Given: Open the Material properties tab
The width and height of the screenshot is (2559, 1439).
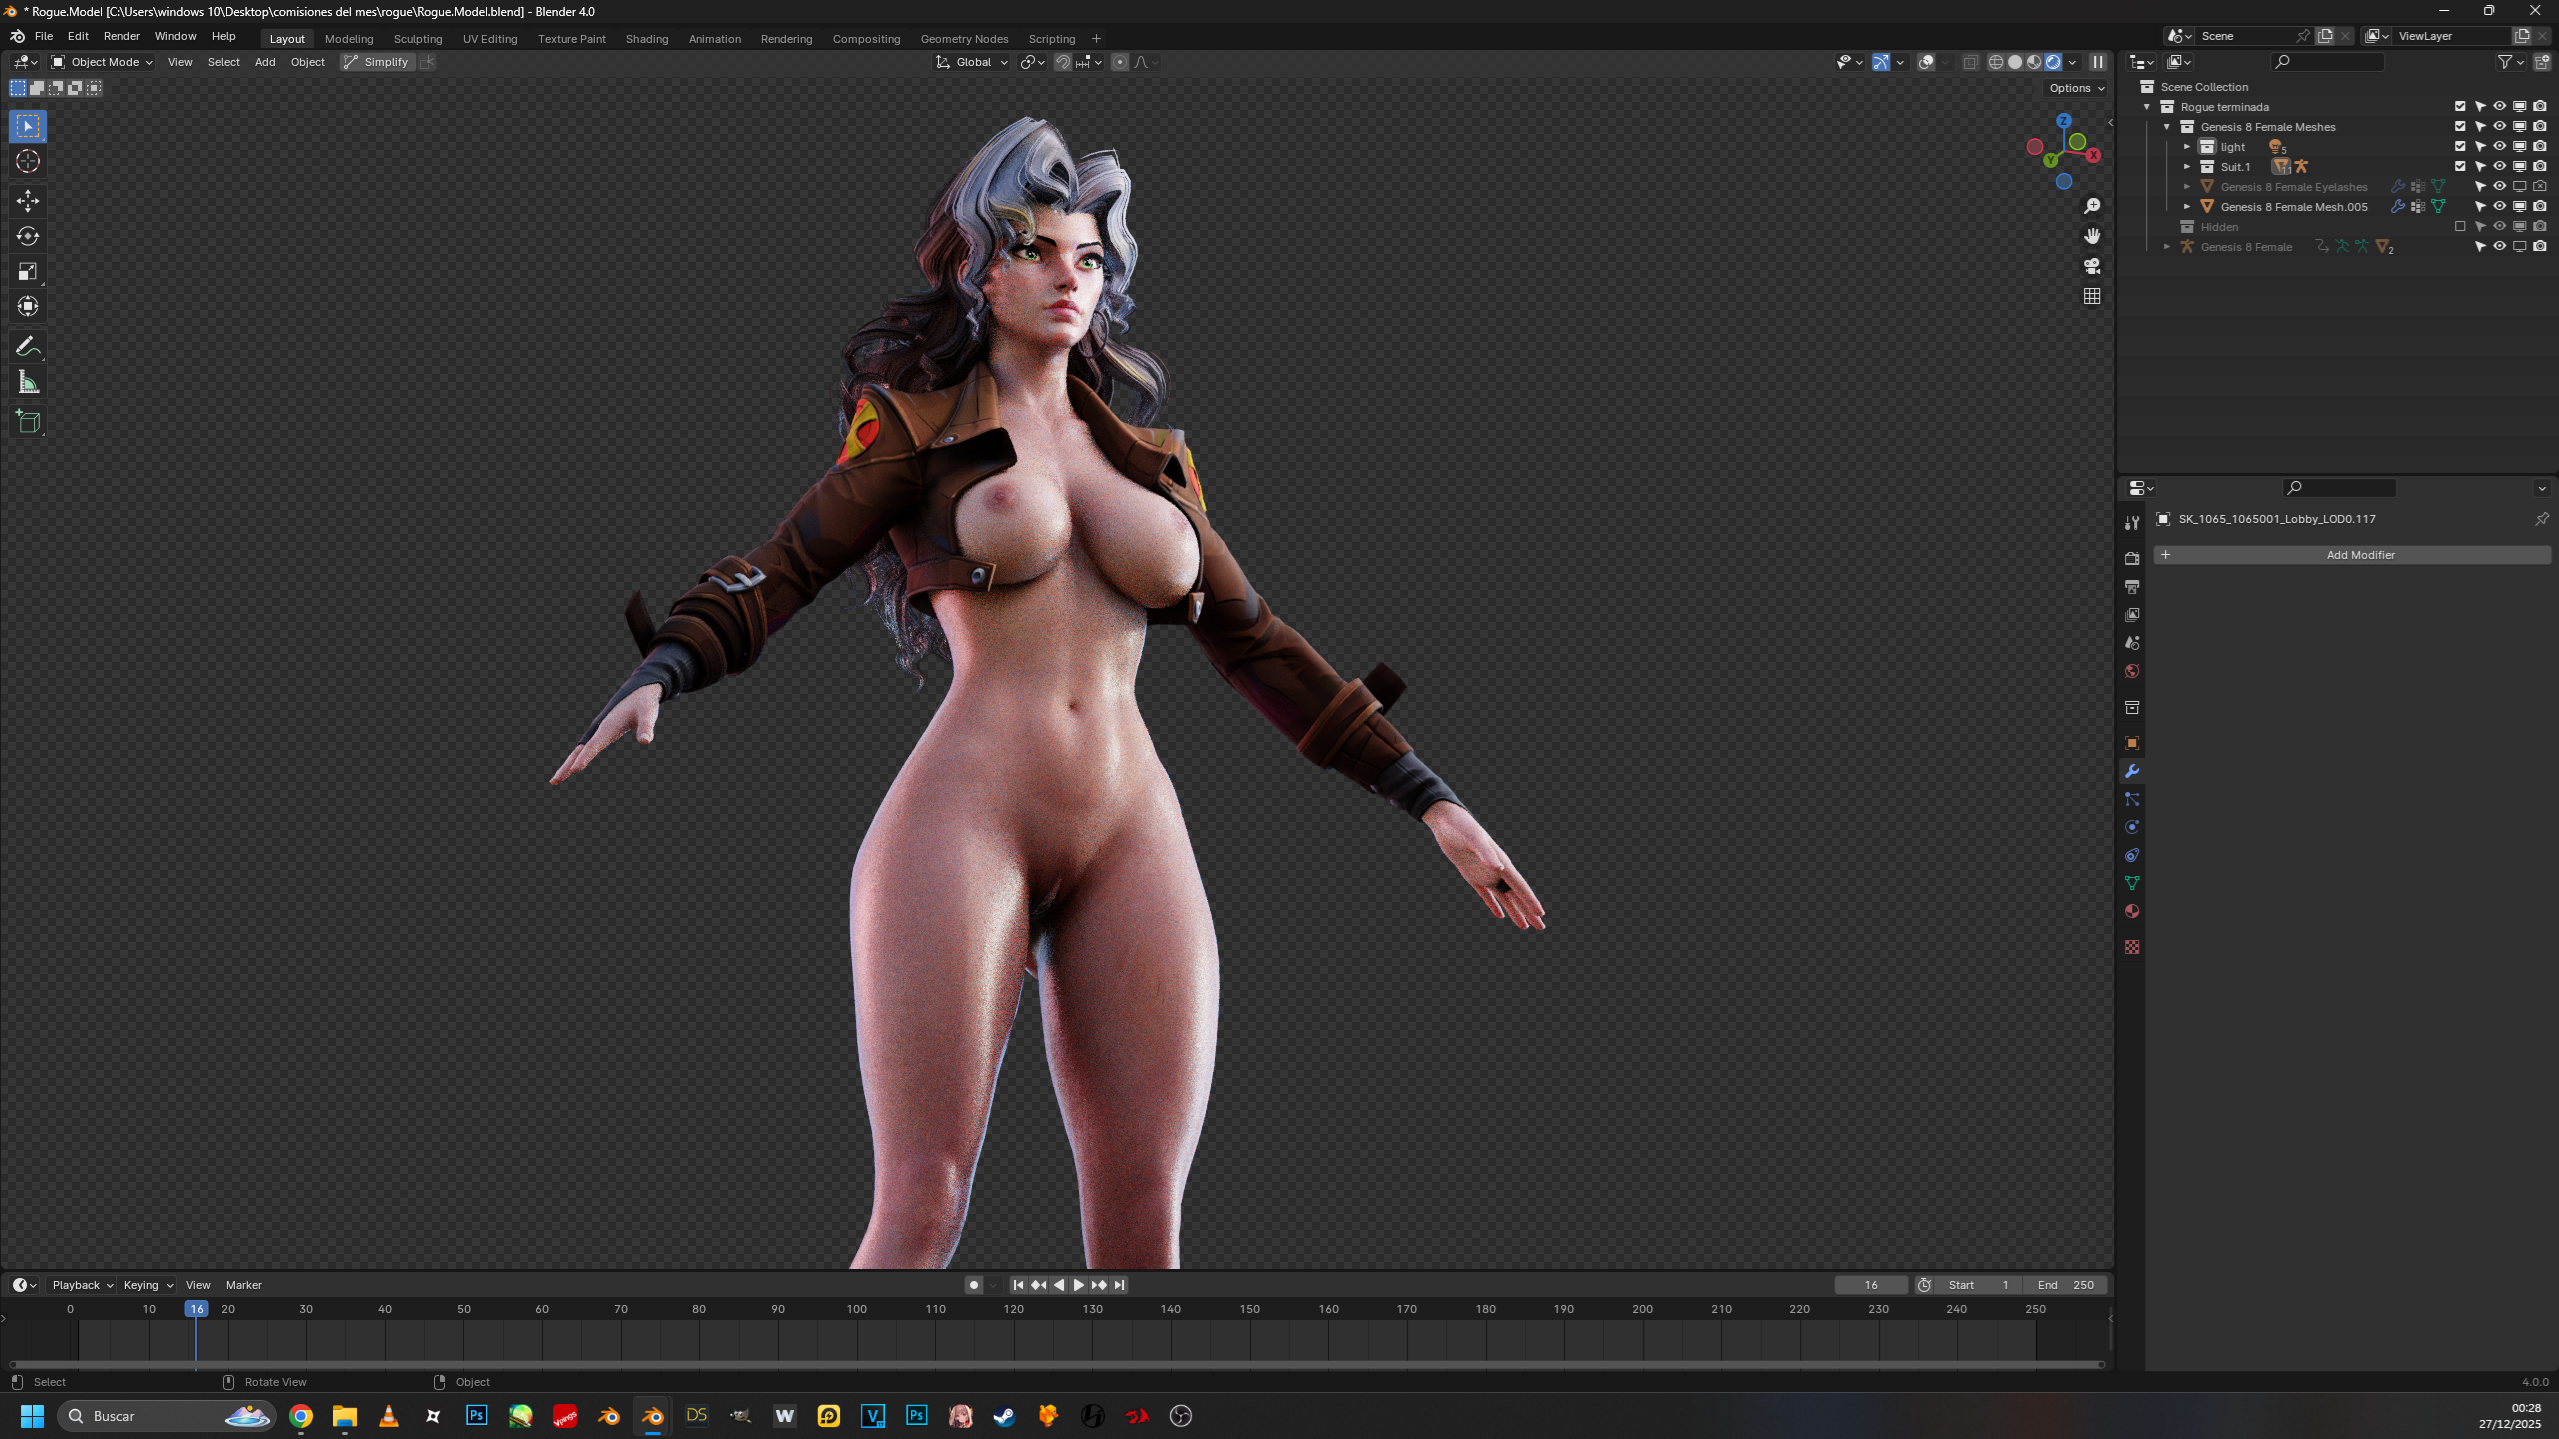Looking at the screenshot, I should 2132,911.
